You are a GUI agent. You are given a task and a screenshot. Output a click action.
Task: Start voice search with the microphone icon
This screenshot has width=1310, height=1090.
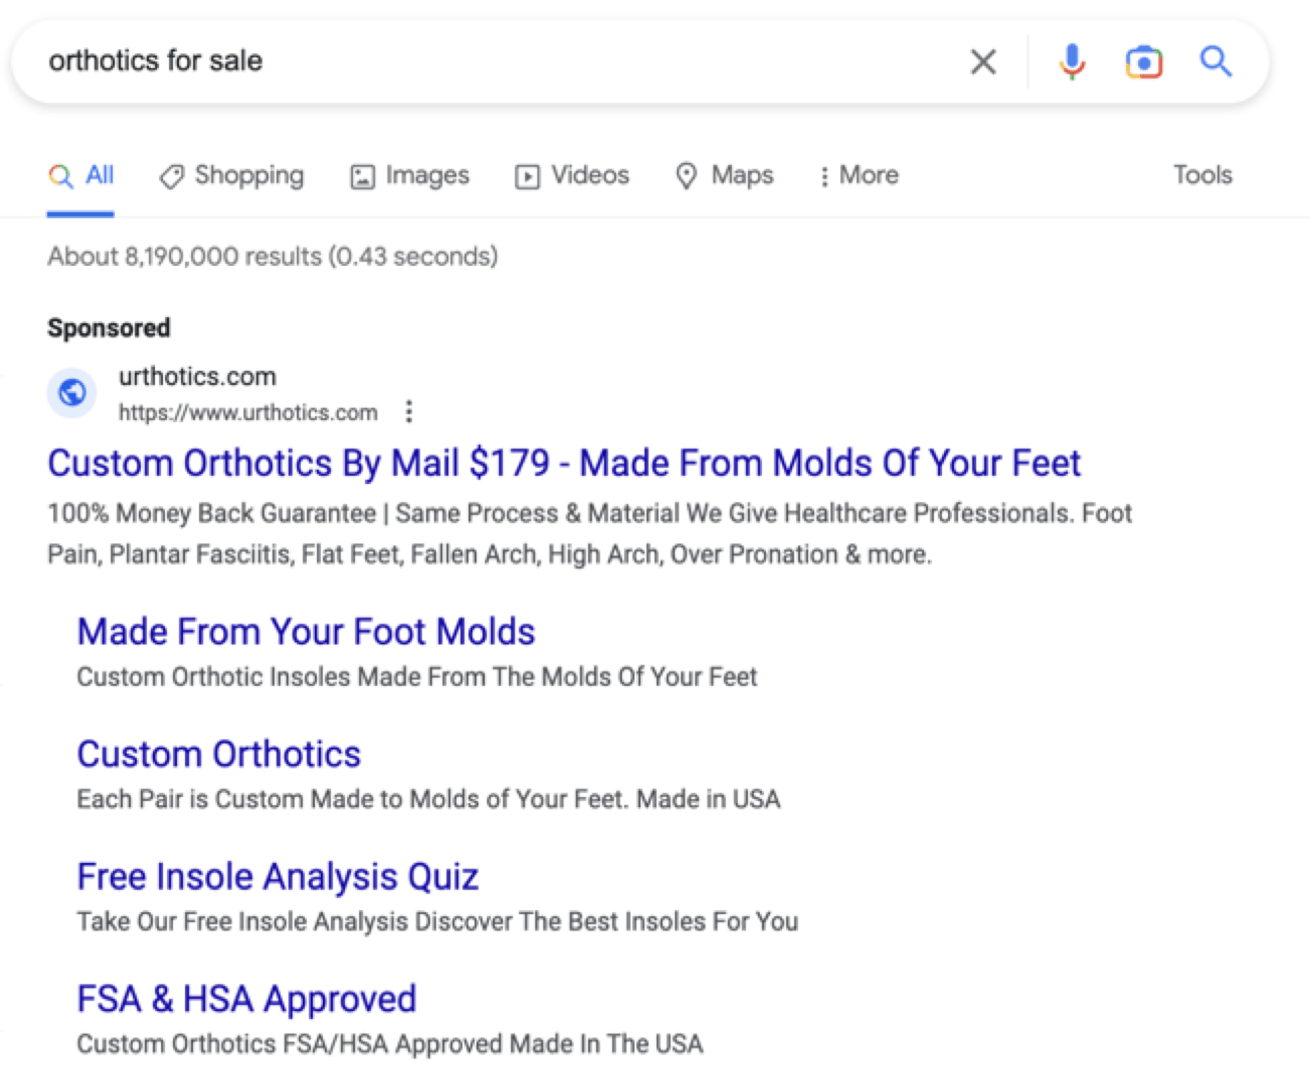(1072, 62)
